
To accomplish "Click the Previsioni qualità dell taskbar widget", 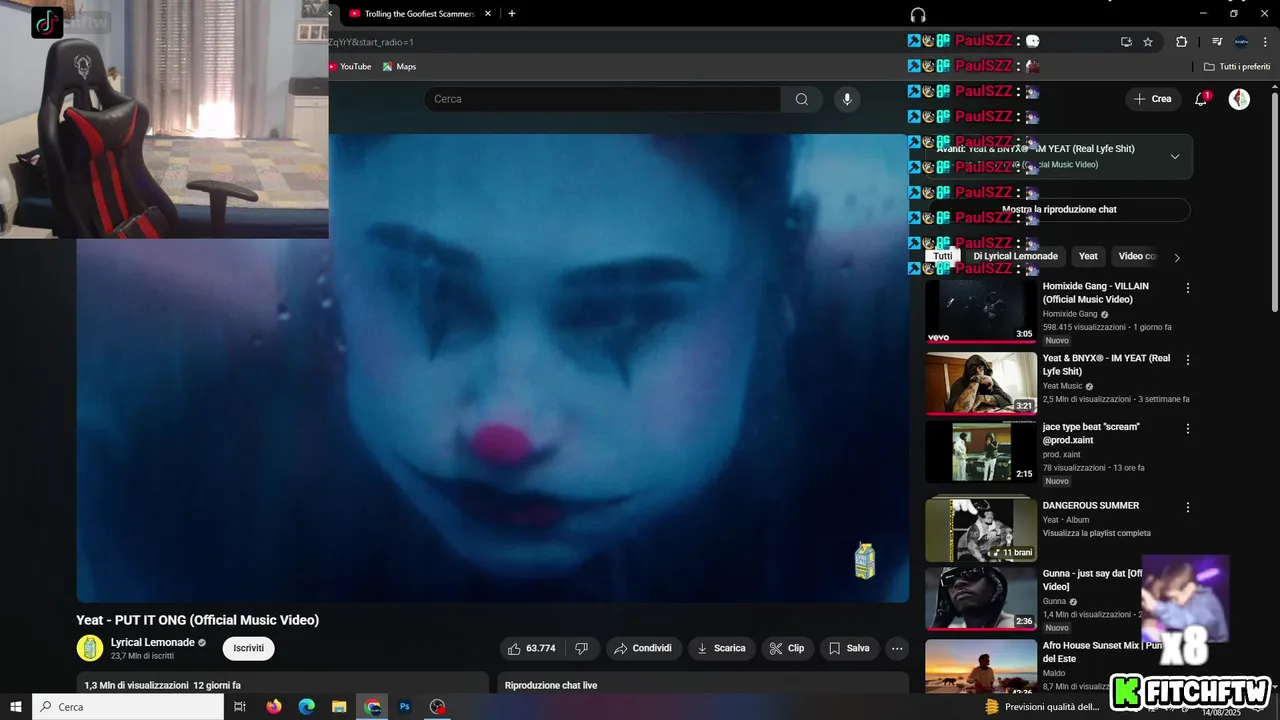I will (x=1043, y=707).
